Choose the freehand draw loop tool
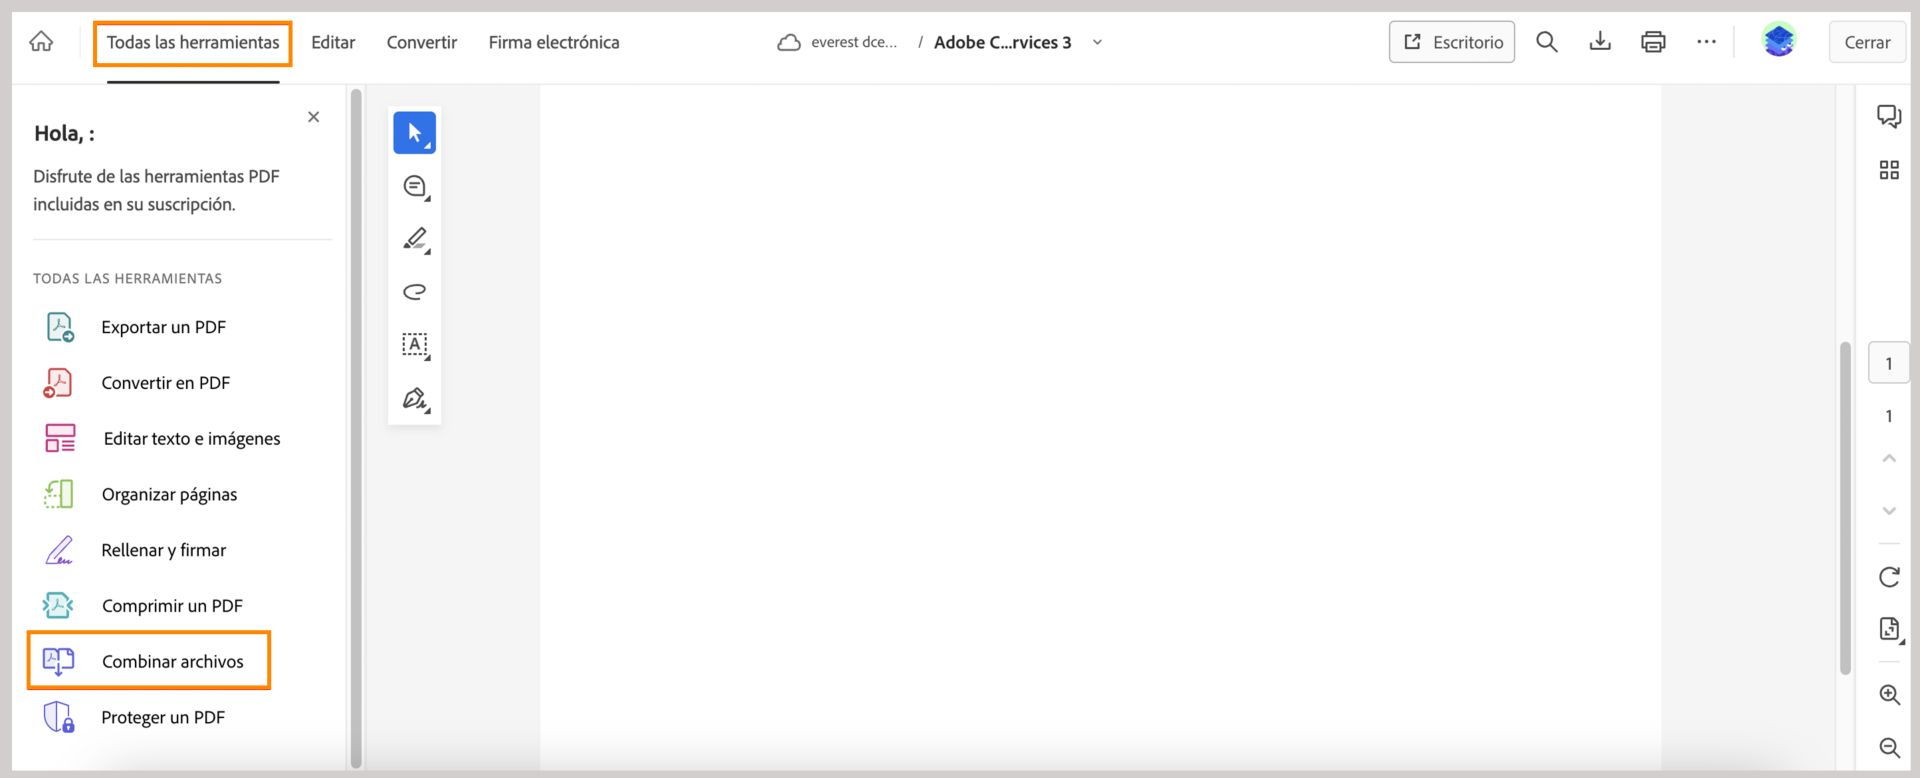1920x778 pixels. [x=414, y=292]
